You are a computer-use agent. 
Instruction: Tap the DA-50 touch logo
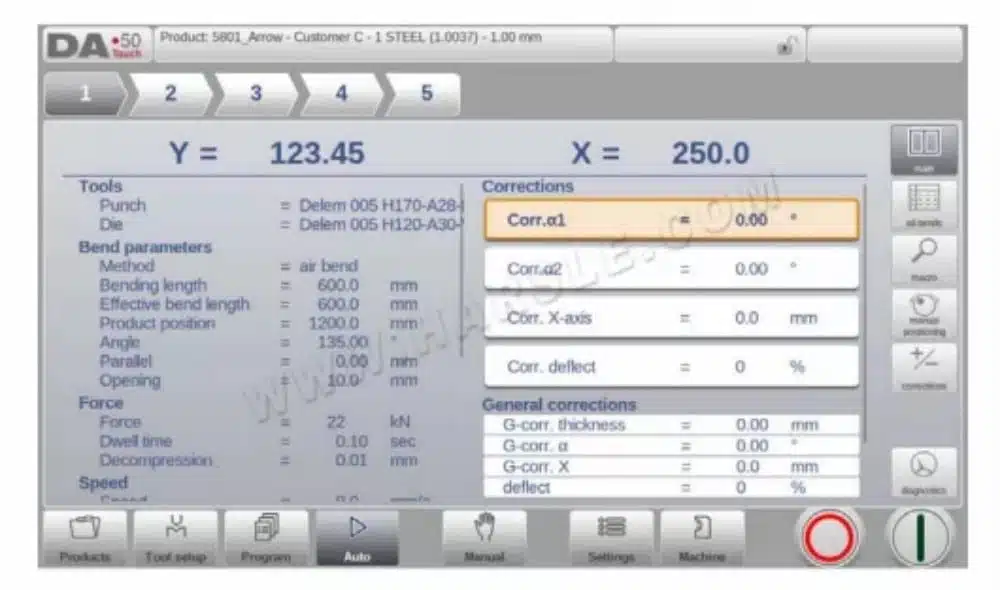pyautogui.click(x=96, y=45)
